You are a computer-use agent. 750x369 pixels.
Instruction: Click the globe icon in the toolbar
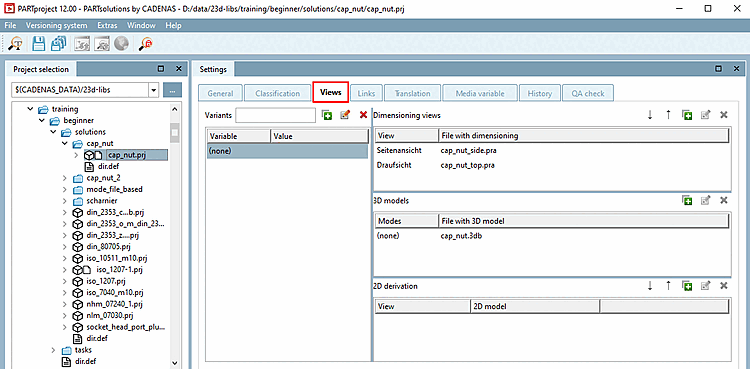point(122,44)
